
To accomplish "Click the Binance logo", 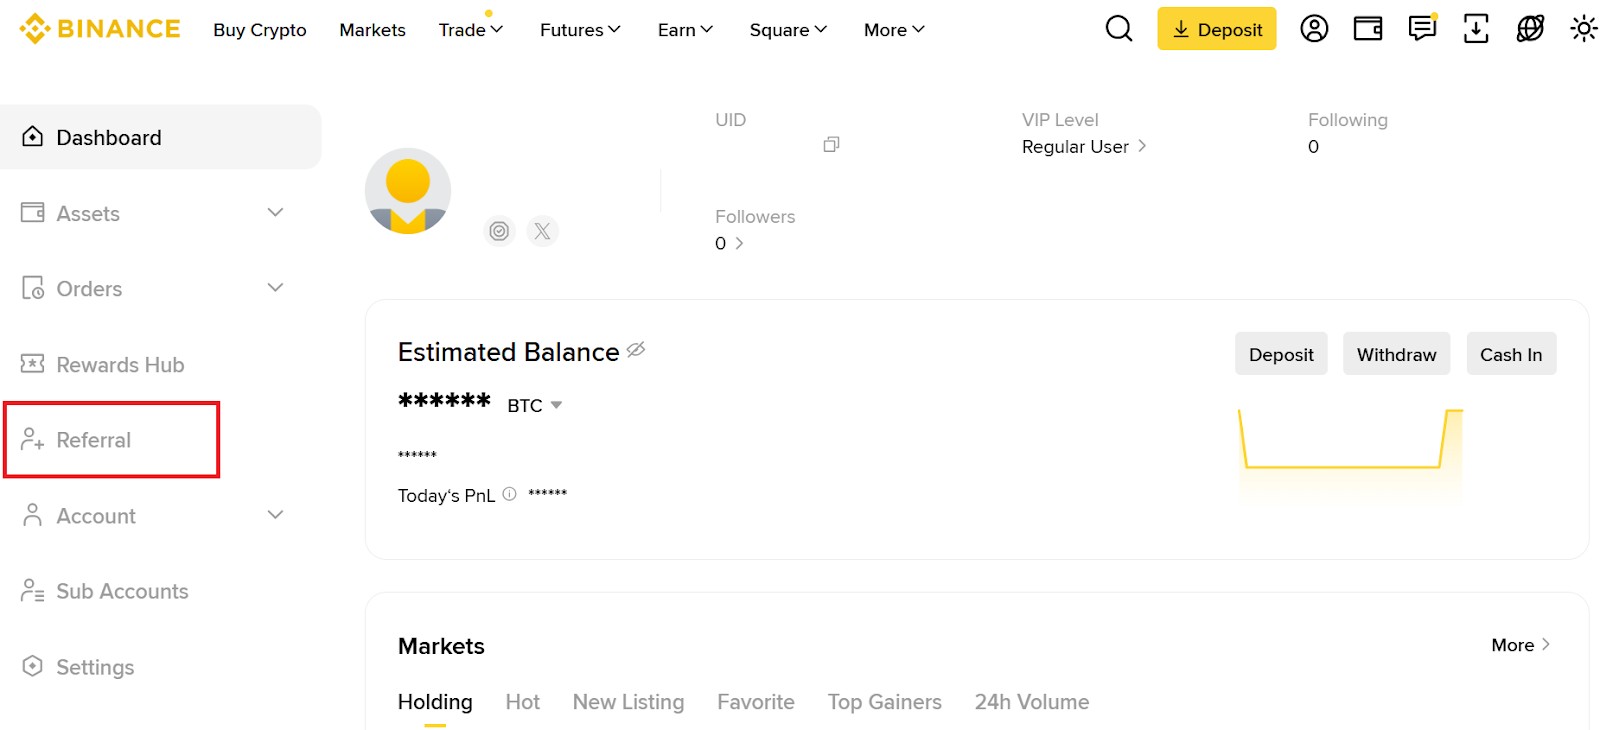I will pos(100,29).
